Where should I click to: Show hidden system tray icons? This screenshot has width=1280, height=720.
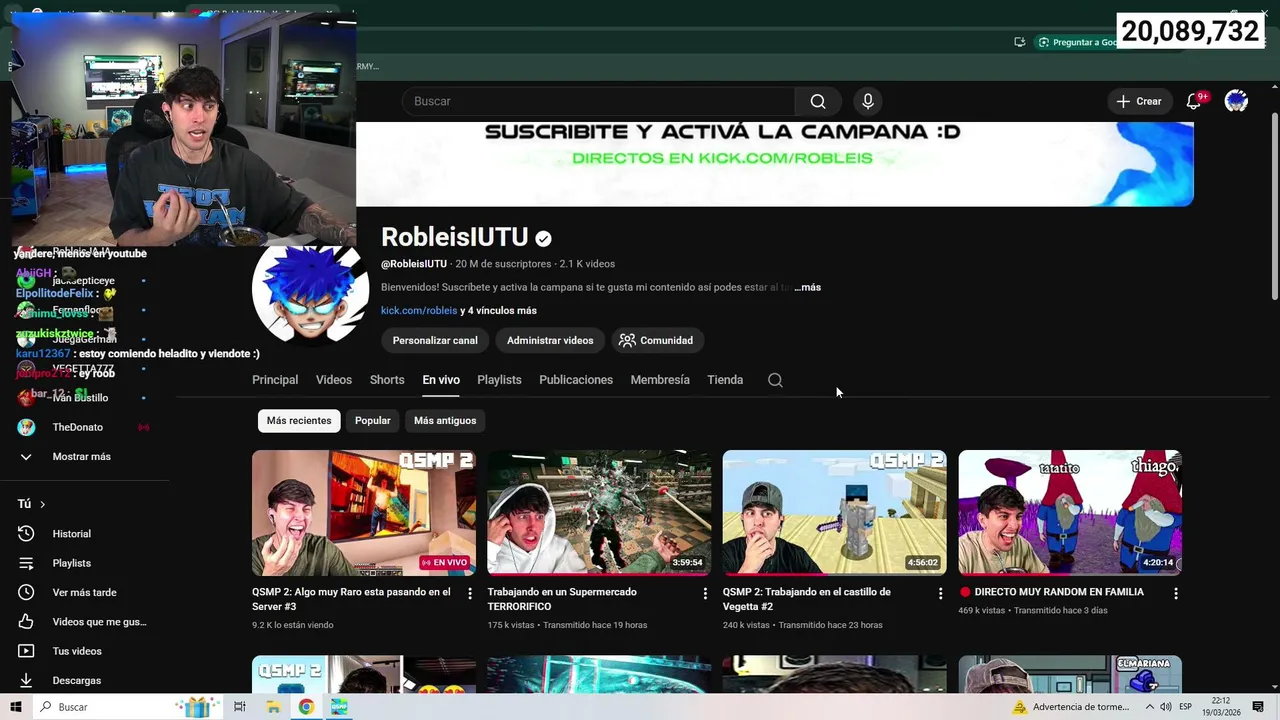click(x=1150, y=707)
